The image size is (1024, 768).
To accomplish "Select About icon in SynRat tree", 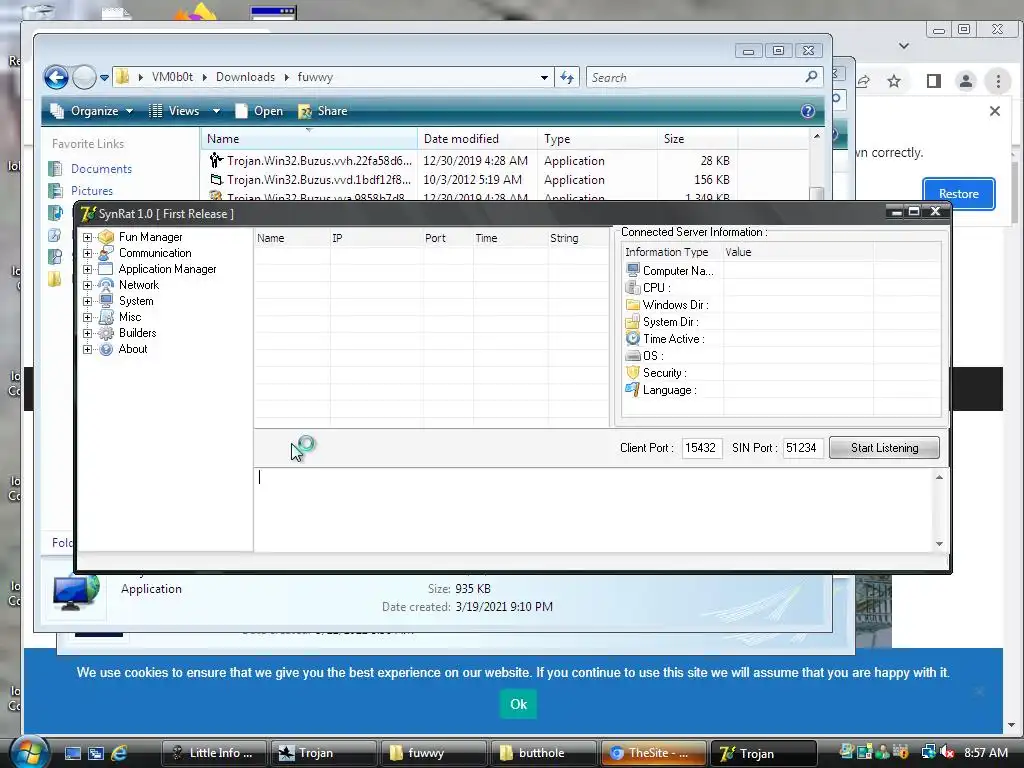I will [x=106, y=349].
